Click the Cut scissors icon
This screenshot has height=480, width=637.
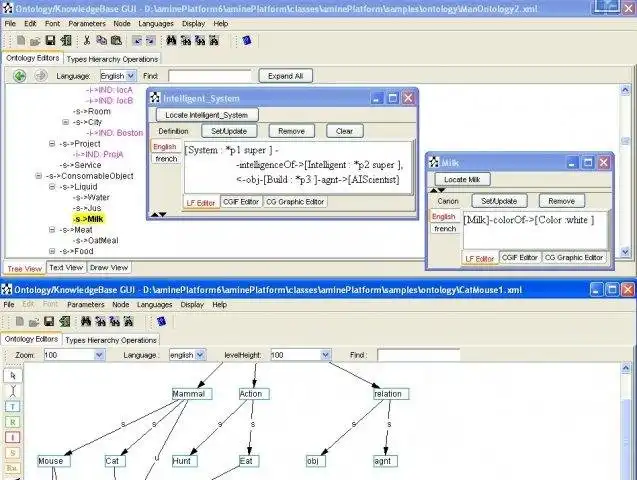(87, 40)
